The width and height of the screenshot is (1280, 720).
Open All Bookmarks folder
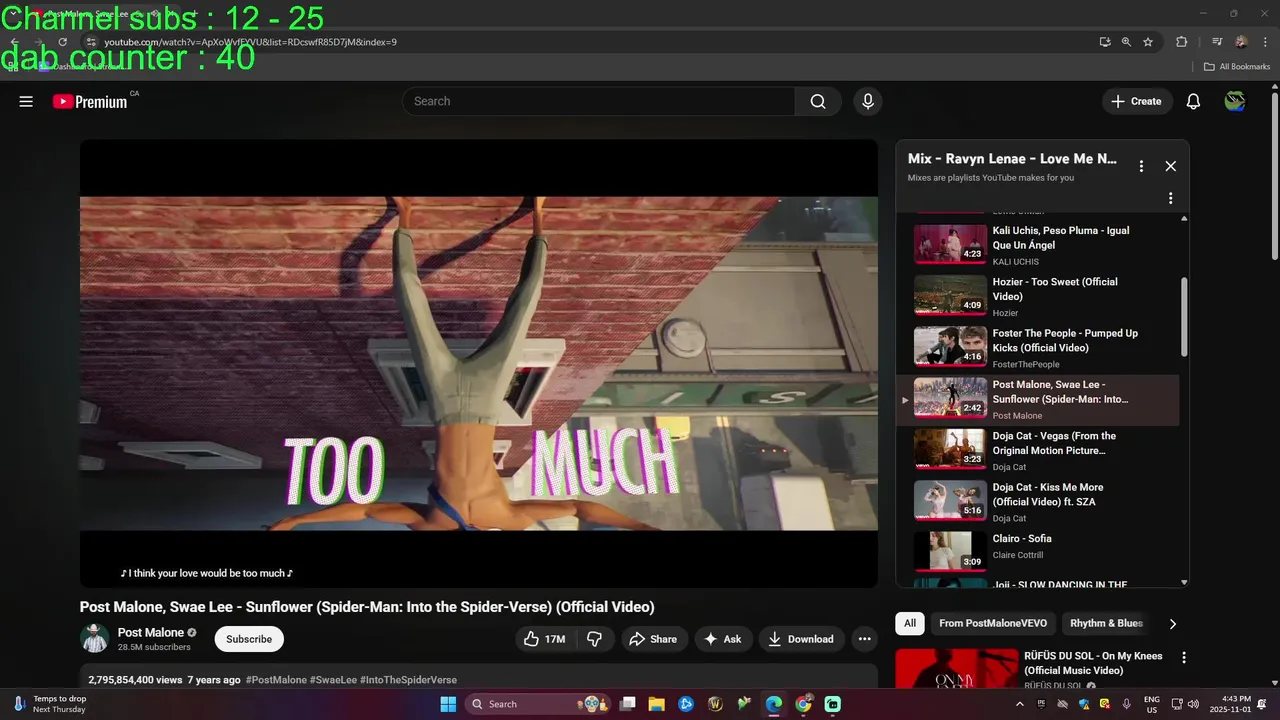[1236, 67]
